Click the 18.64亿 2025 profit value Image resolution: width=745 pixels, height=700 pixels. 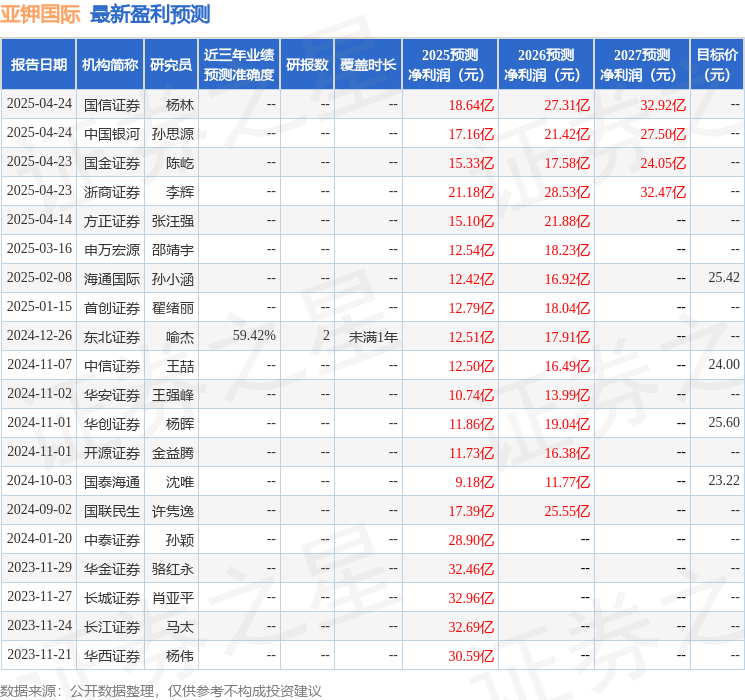[x=471, y=105]
